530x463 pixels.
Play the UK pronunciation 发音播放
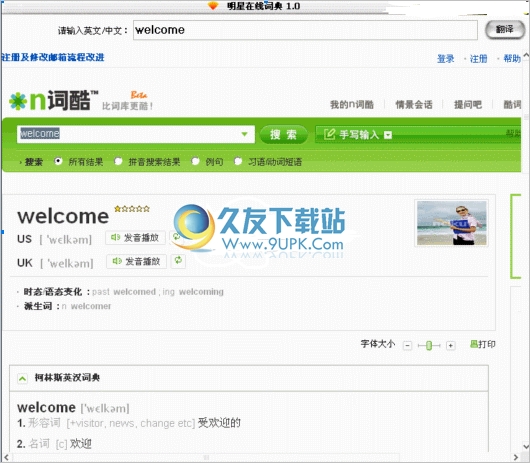tap(137, 261)
